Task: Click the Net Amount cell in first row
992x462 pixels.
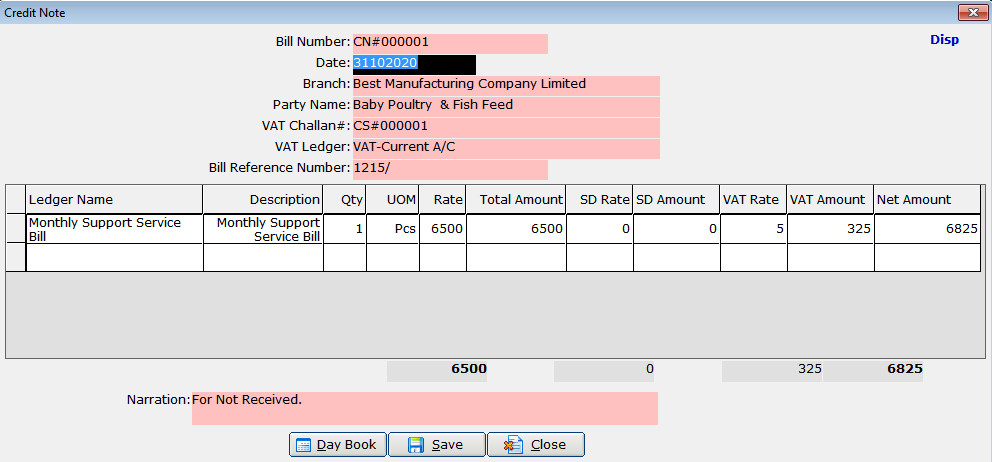Action: 927,229
